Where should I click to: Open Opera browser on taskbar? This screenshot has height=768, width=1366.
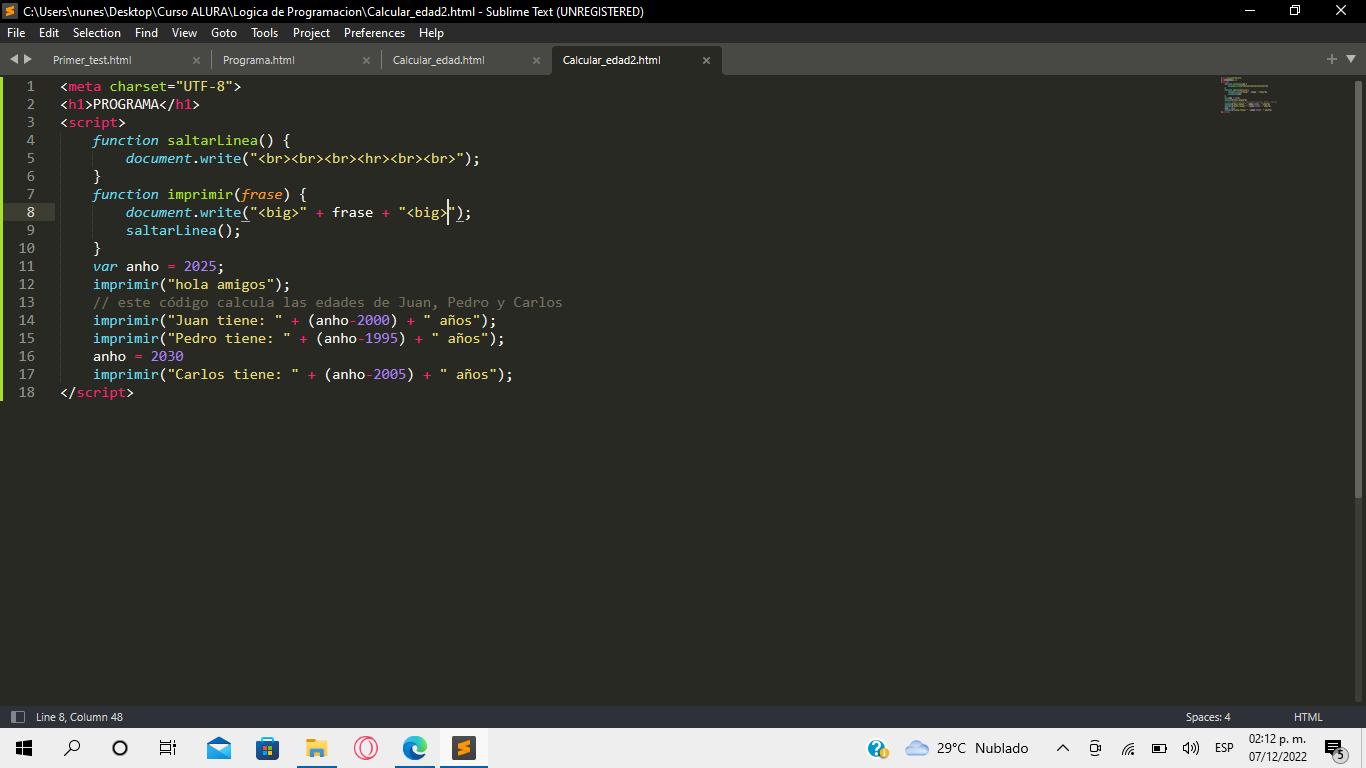[x=365, y=748]
